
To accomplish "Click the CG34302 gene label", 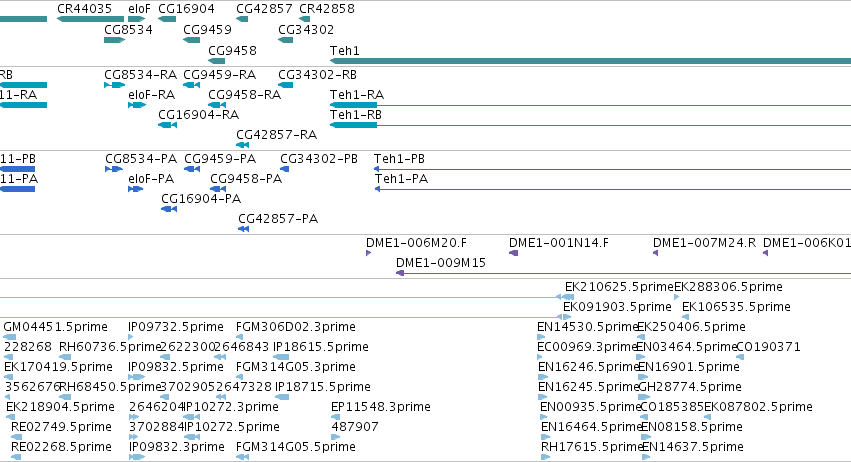I will pyautogui.click(x=306, y=29).
